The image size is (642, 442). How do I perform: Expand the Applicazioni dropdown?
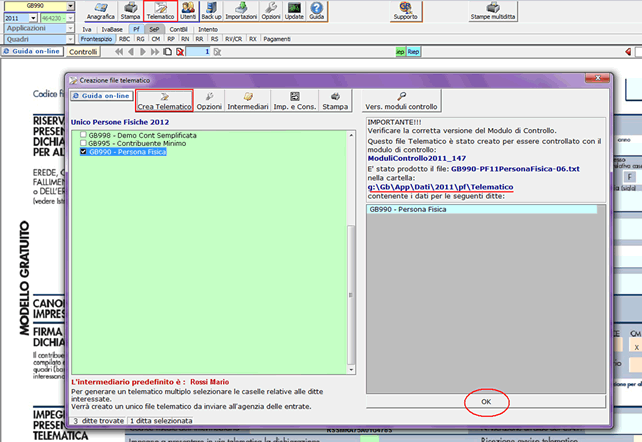click(x=70, y=28)
